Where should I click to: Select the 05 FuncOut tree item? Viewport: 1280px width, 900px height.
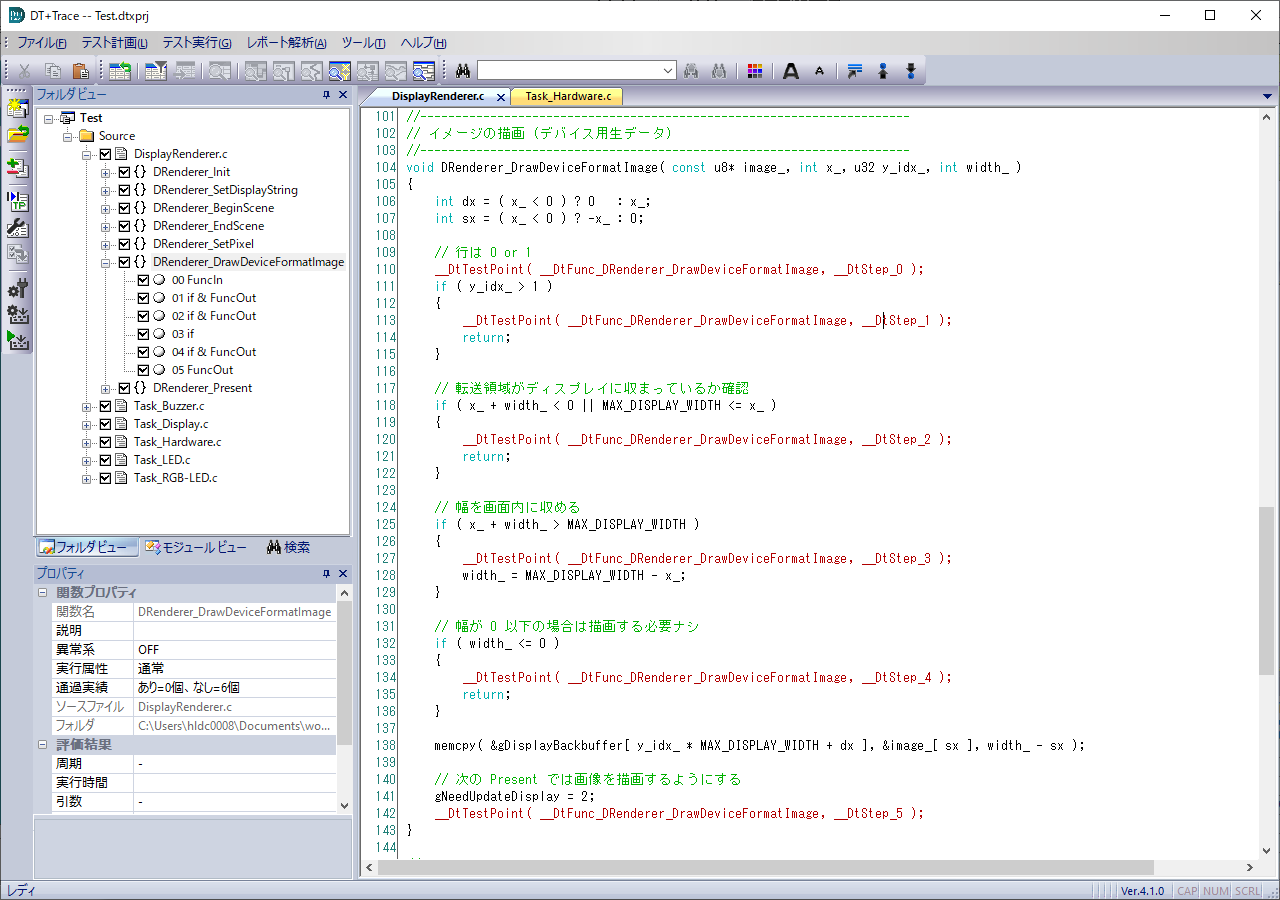202,370
